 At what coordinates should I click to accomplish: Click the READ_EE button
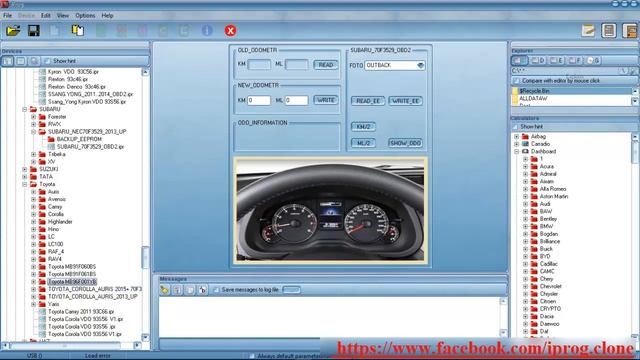[368, 101]
